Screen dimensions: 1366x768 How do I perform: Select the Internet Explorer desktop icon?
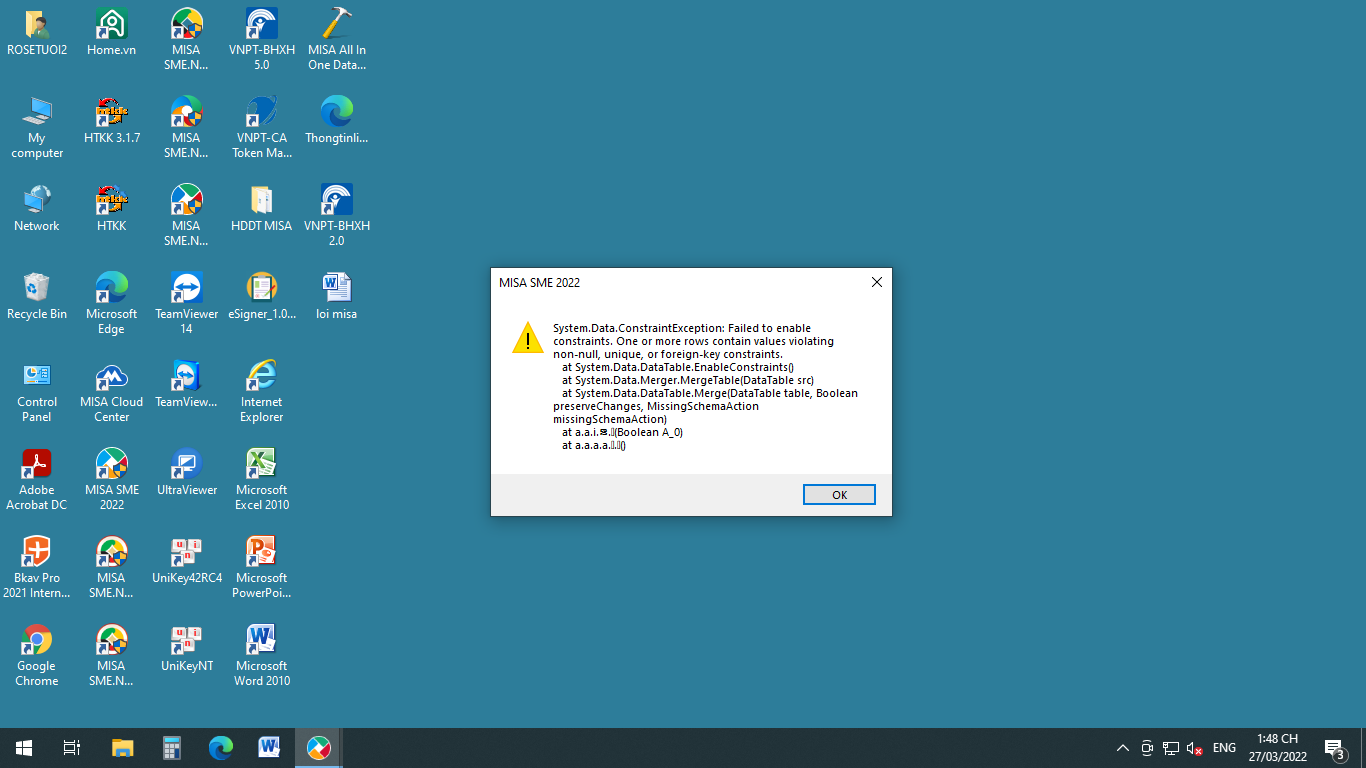(x=262, y=392)
